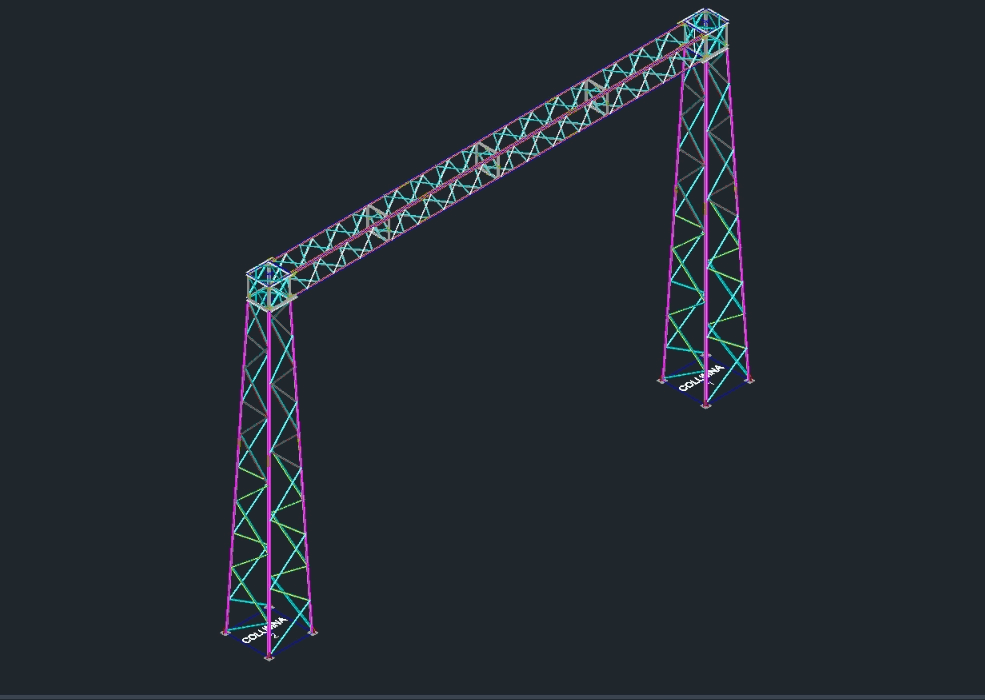Click a gray base plate of the right tower
Viewport: 985px width, 700px height.
(x=662, y=381)
